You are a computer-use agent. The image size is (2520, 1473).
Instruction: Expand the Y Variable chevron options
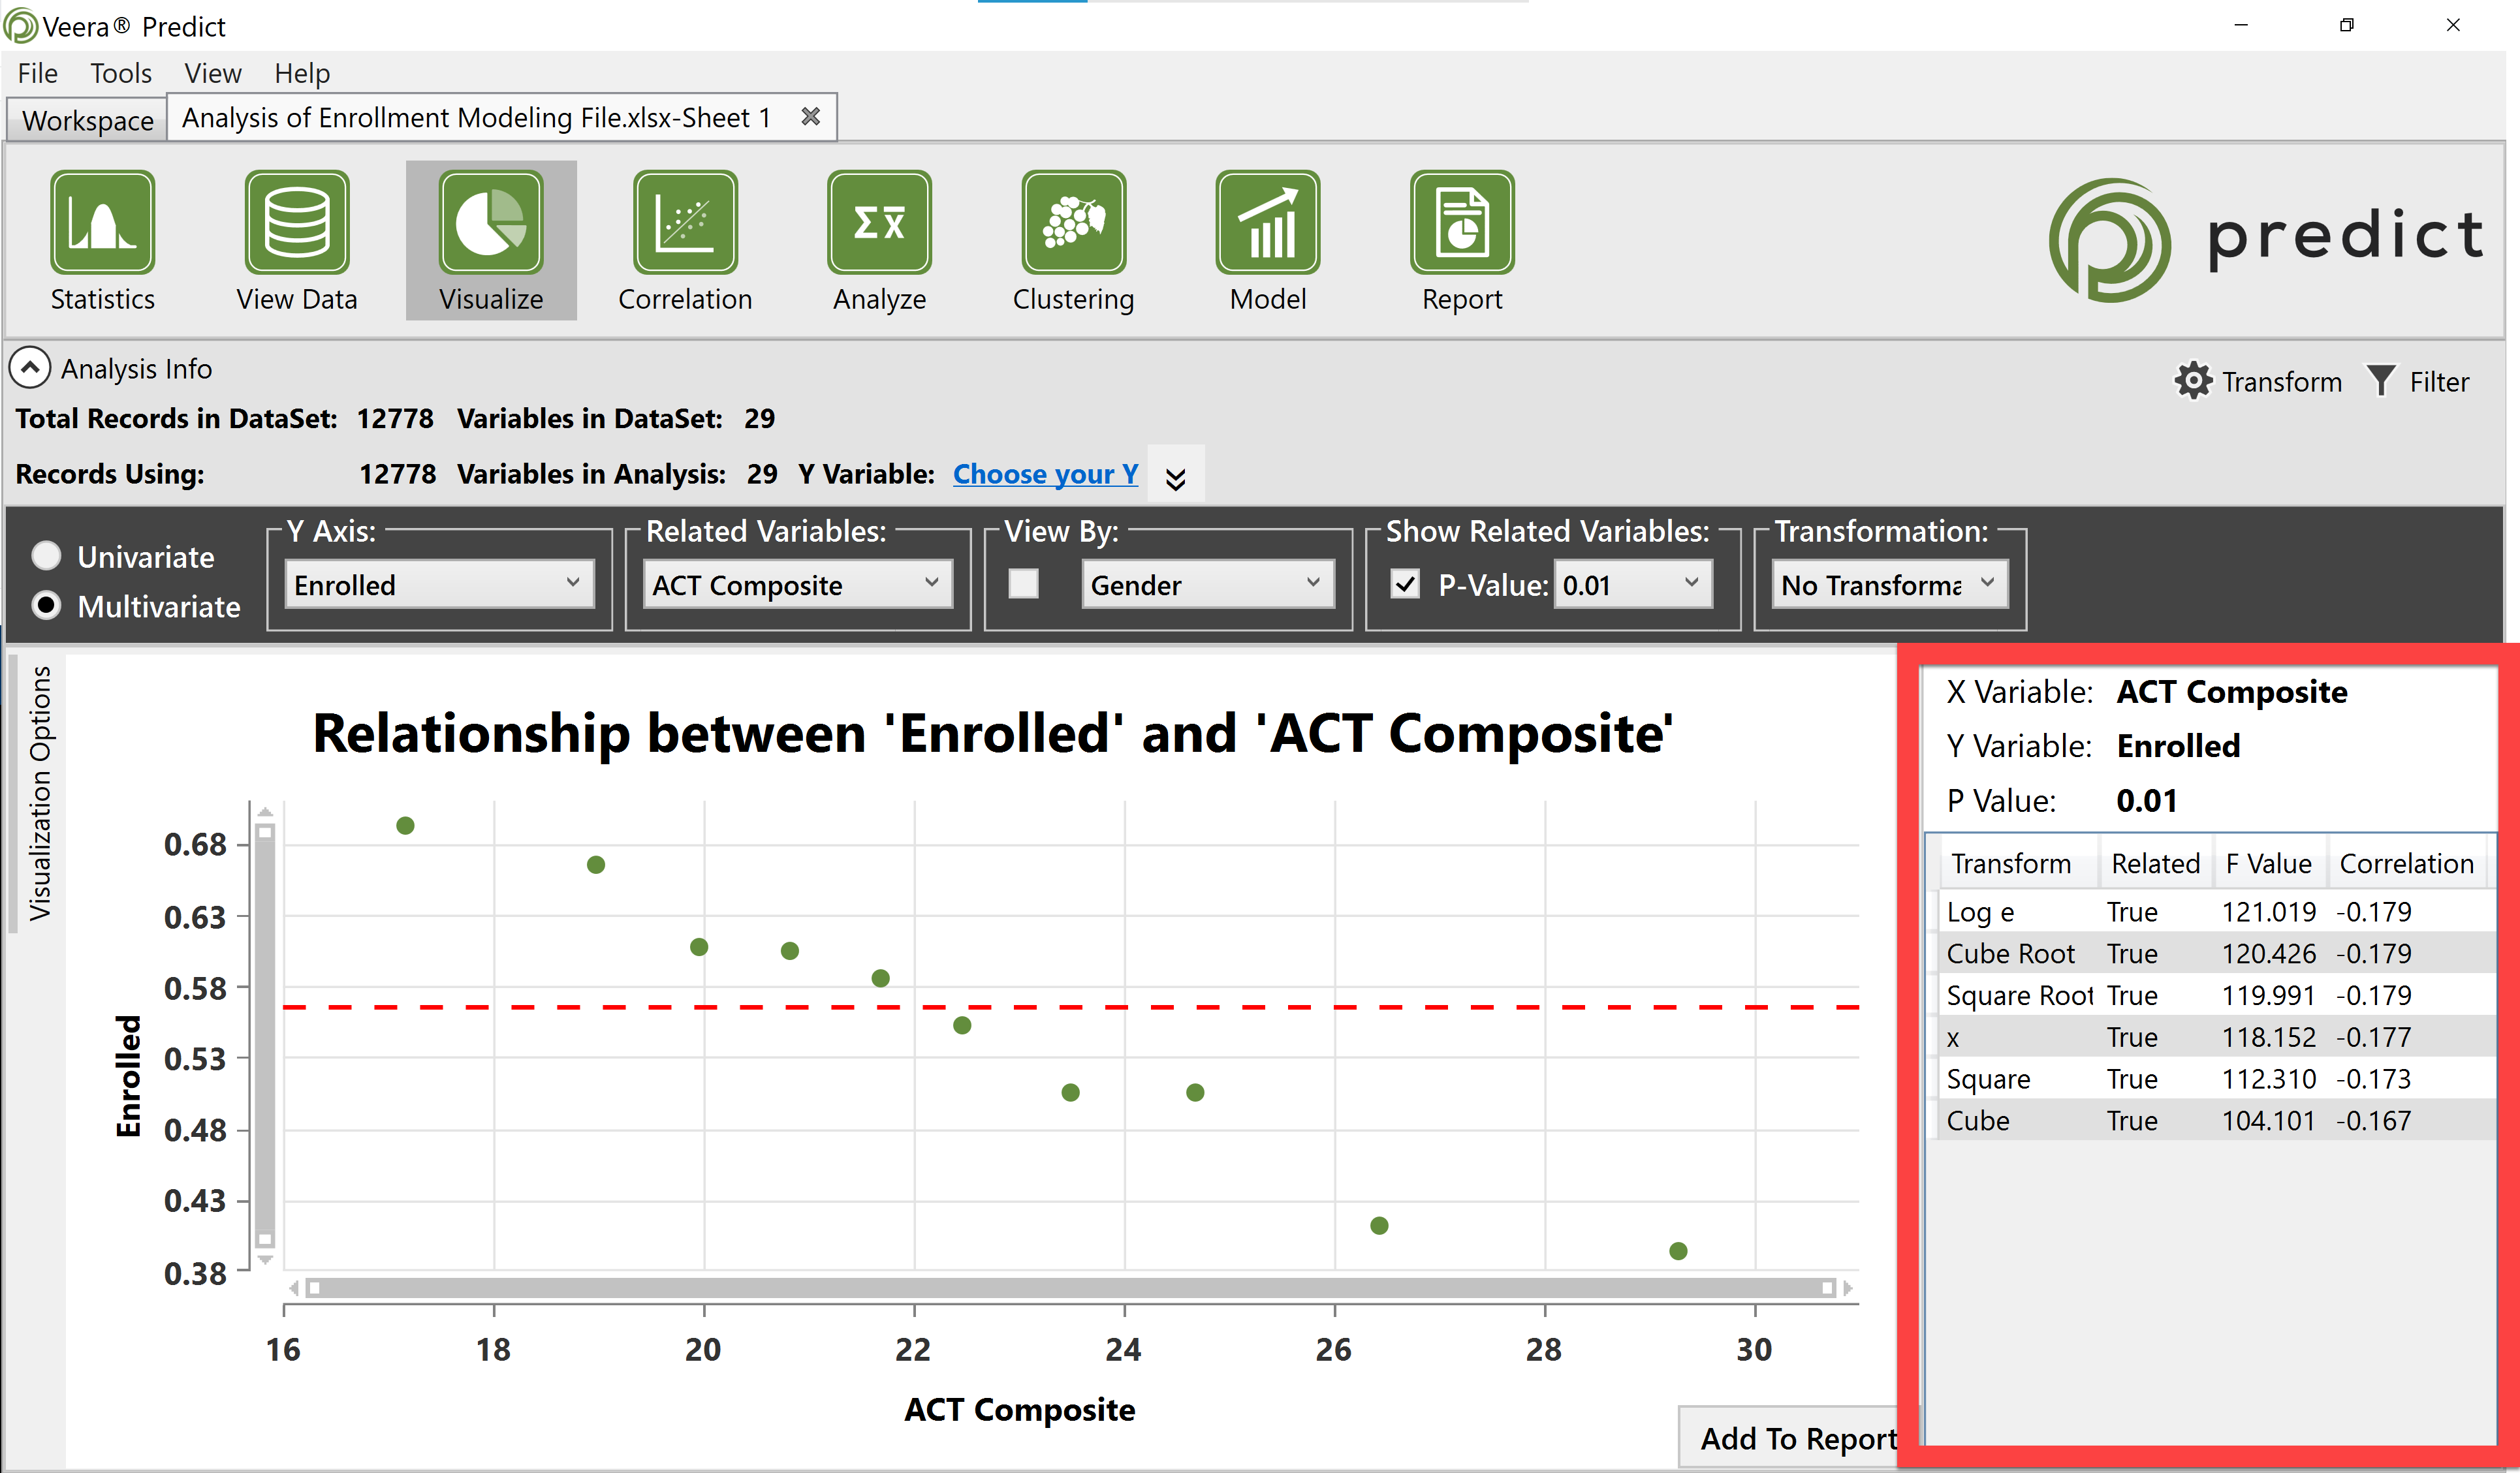pos(1175,474)
